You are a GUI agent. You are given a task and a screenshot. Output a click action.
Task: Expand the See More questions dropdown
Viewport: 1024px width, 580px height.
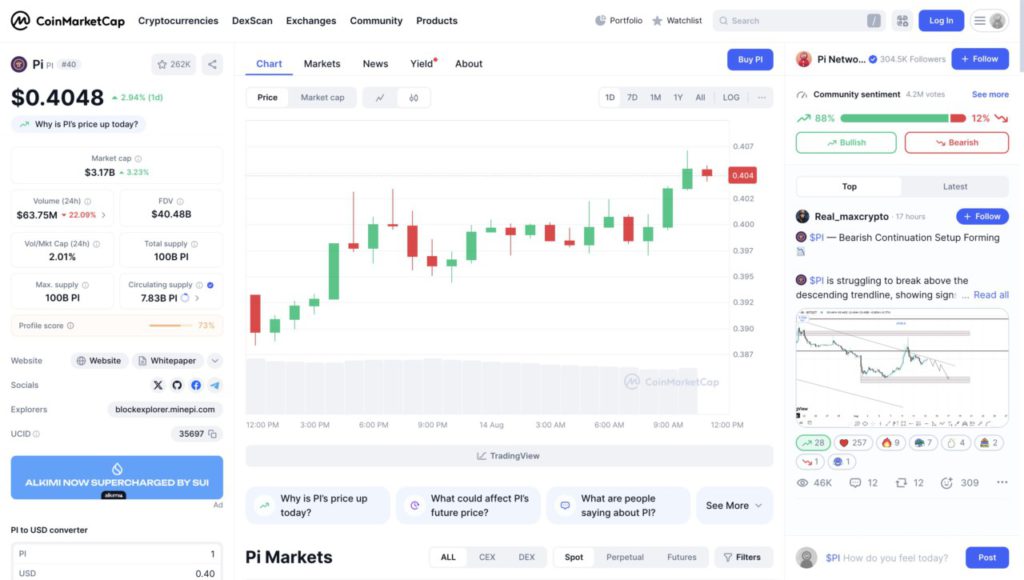[734, 506]
